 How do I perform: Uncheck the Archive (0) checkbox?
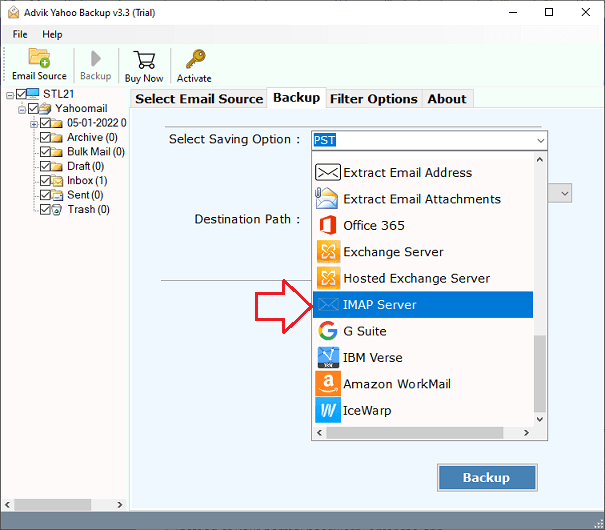(45, 137)
